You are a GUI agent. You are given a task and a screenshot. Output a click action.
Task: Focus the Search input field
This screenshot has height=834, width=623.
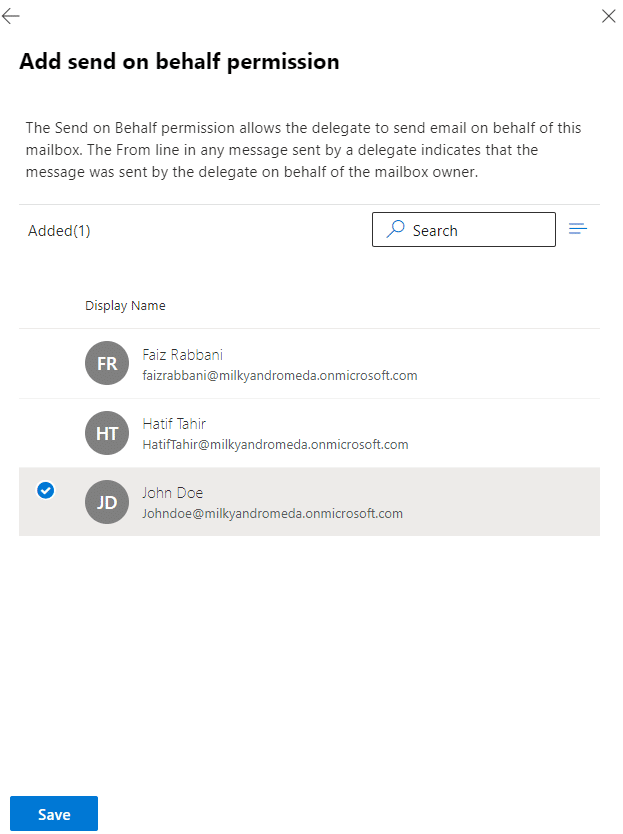click(x=464, y=230)
